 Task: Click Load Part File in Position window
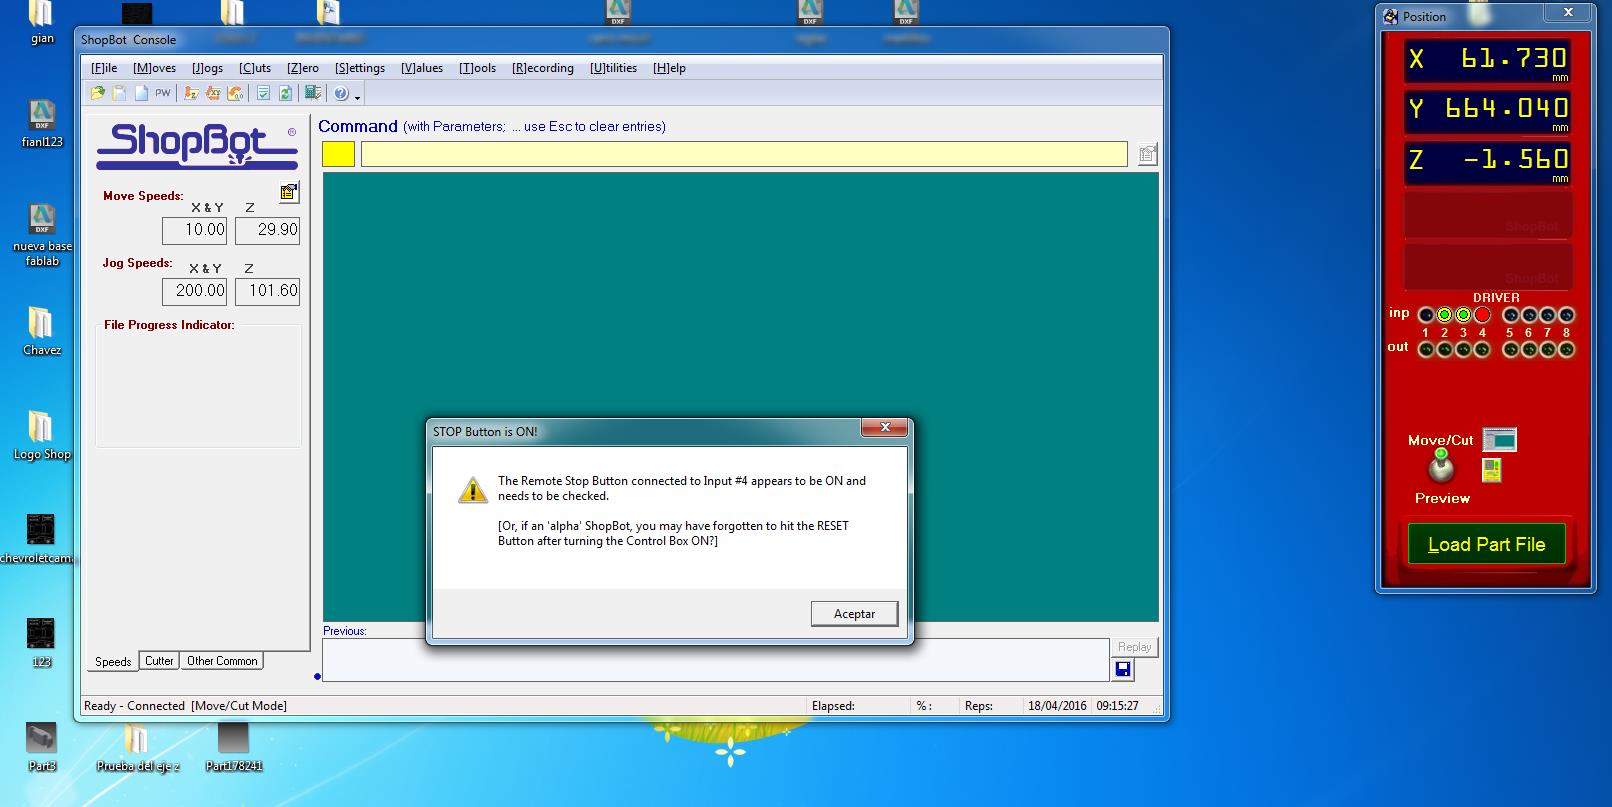point(1486,544)
